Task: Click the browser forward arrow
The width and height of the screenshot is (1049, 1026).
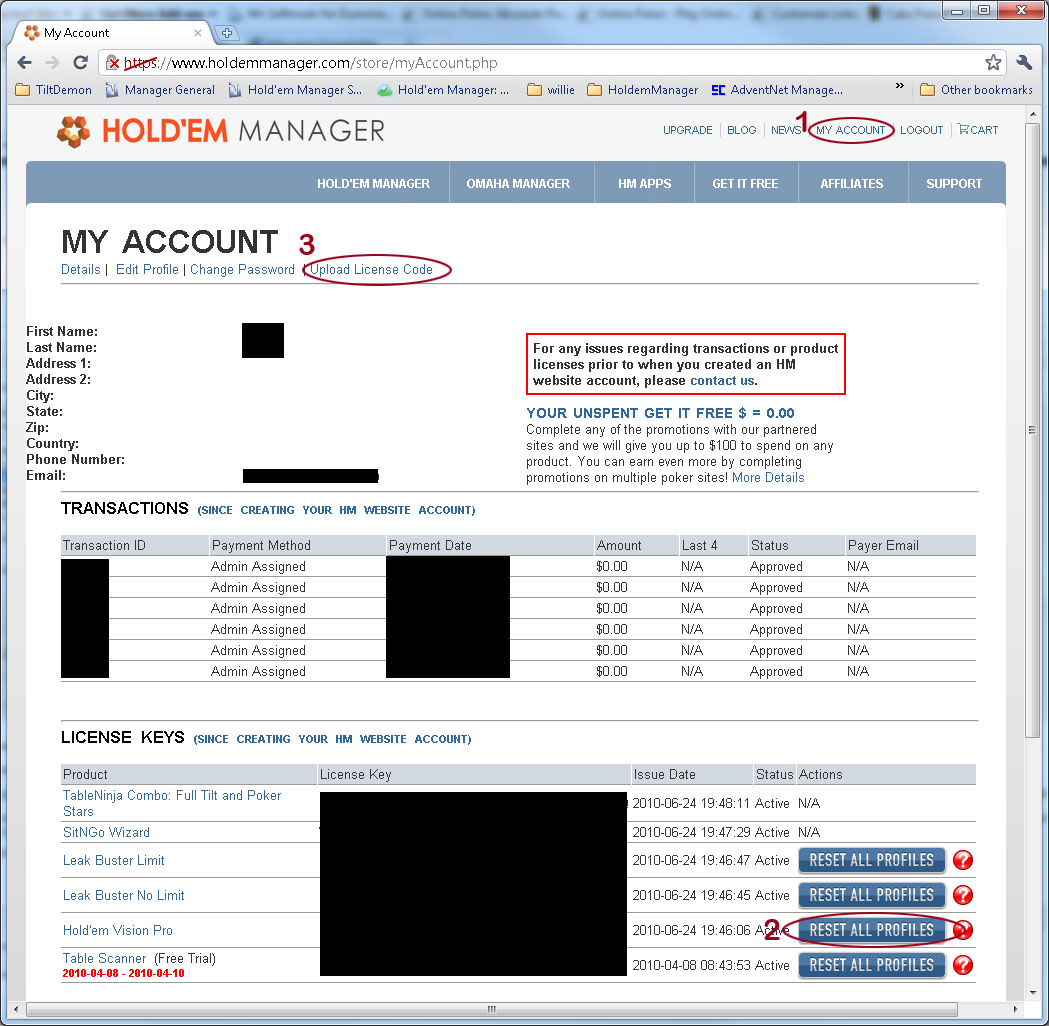Action: coord(52,63)
